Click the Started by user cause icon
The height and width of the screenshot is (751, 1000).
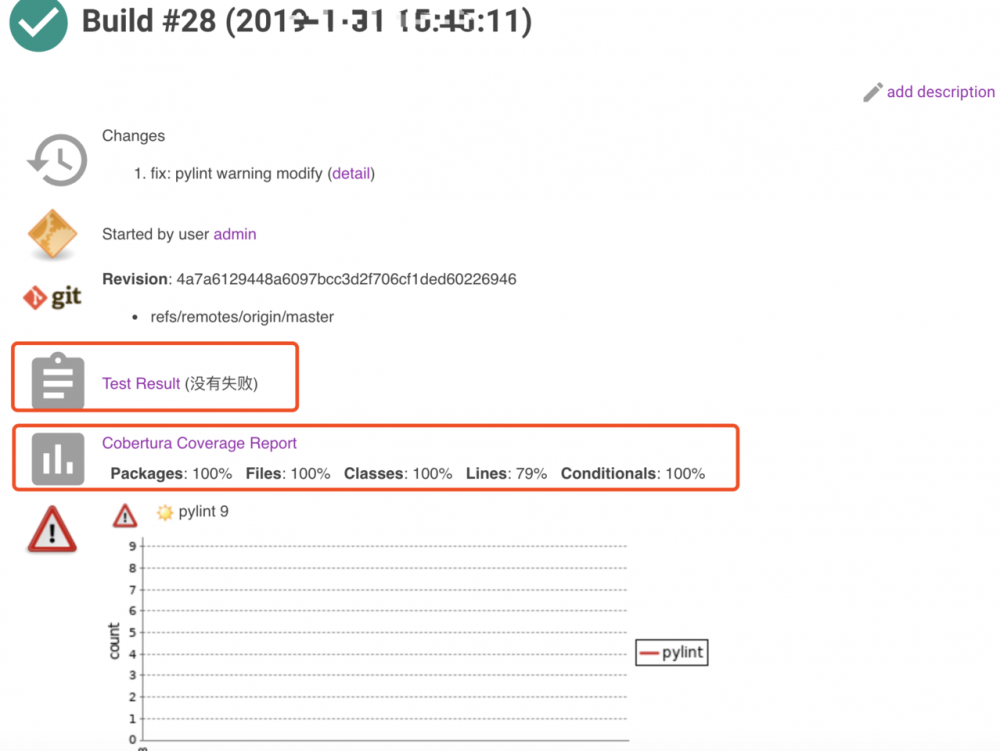click(x=51, y=235)
